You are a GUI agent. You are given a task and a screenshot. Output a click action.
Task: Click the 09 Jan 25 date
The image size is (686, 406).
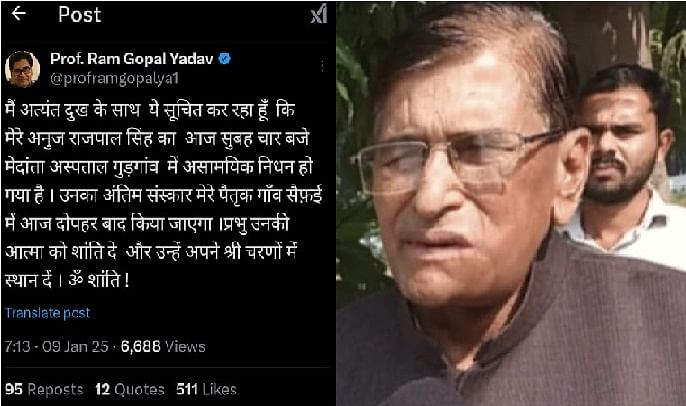(75, 347)
